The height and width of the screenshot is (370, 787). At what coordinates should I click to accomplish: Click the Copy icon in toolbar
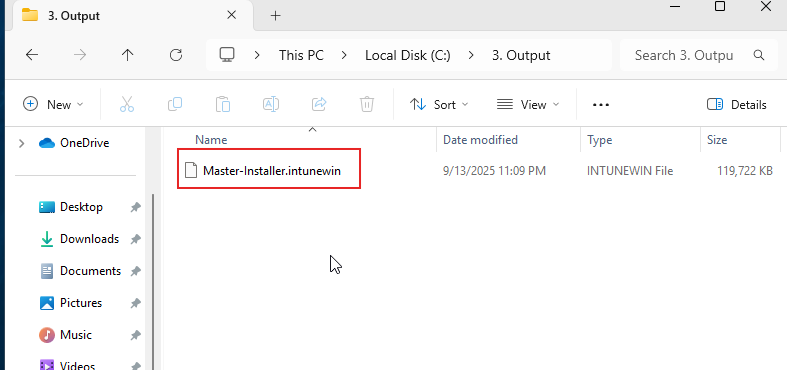pos(175,104)
